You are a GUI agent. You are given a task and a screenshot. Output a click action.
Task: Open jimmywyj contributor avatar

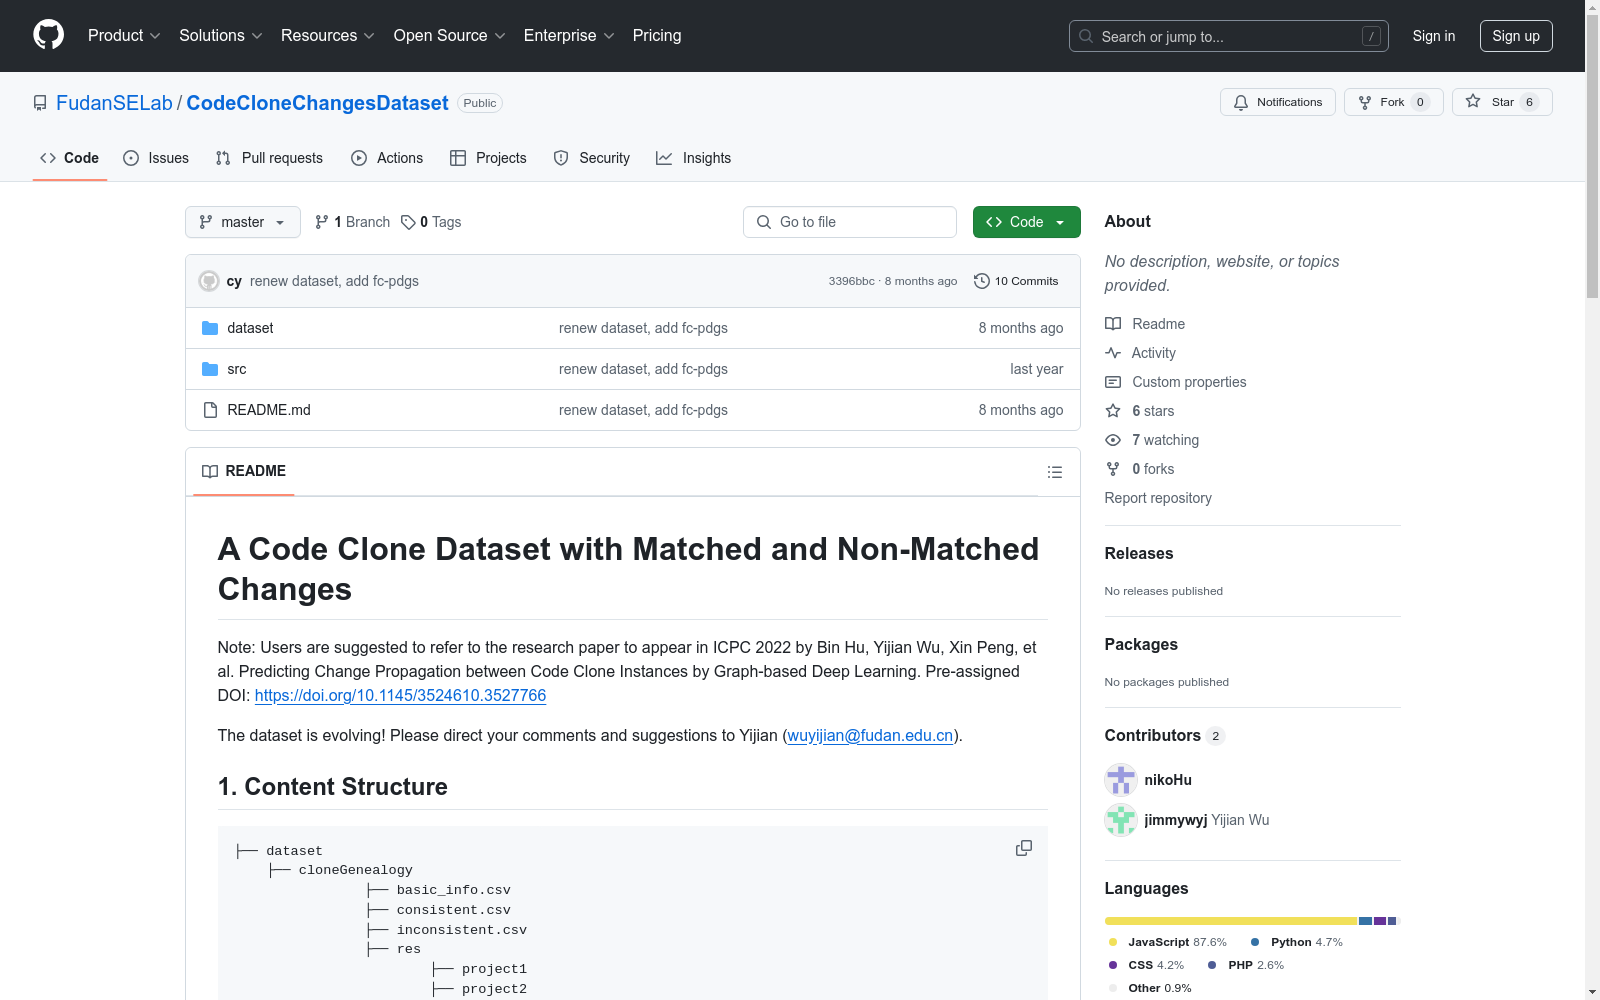(1121, 820)
